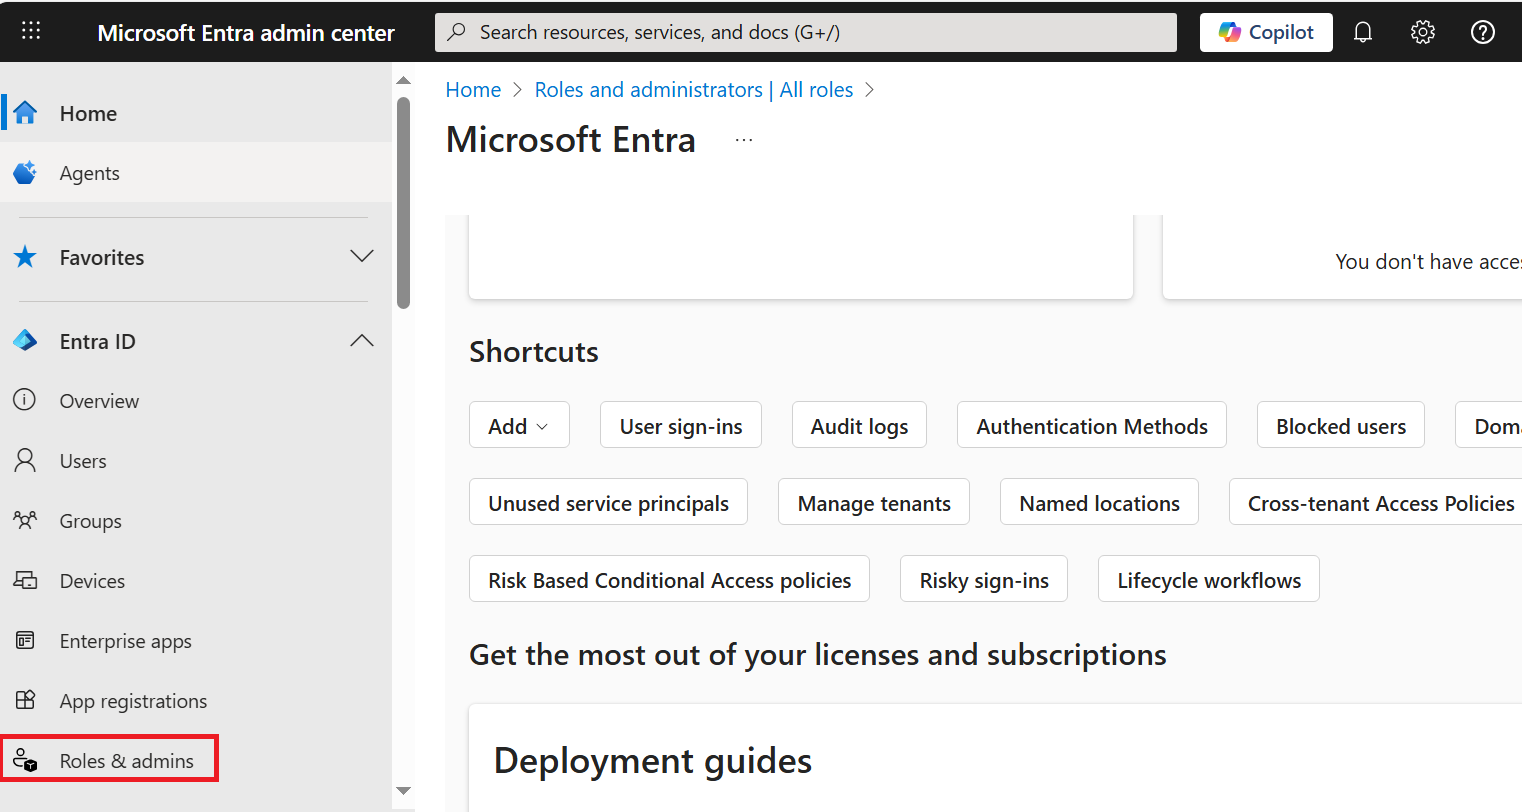Open the Unused service principals shortcut
Viewport: 1522px width, 812px height.
click(608, 502)
